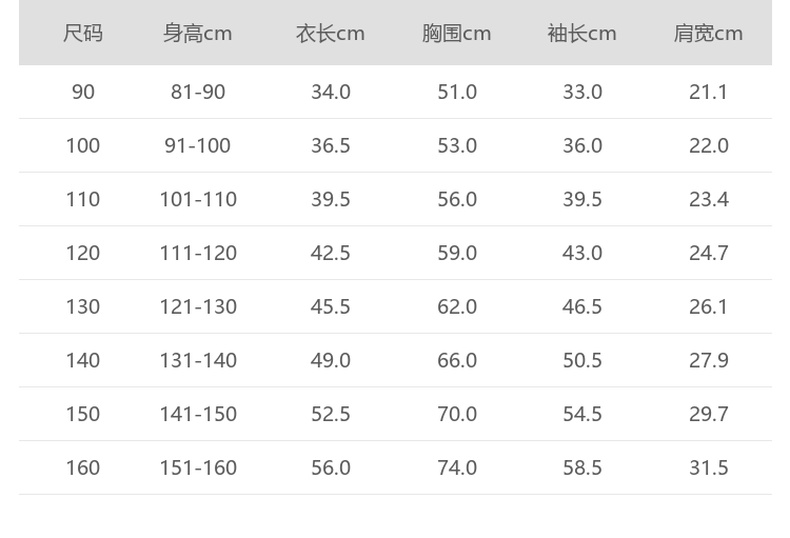The width and height of the screenshot is (790, 538).
Task: Click the 胸围cm column header
Action: 456,33
